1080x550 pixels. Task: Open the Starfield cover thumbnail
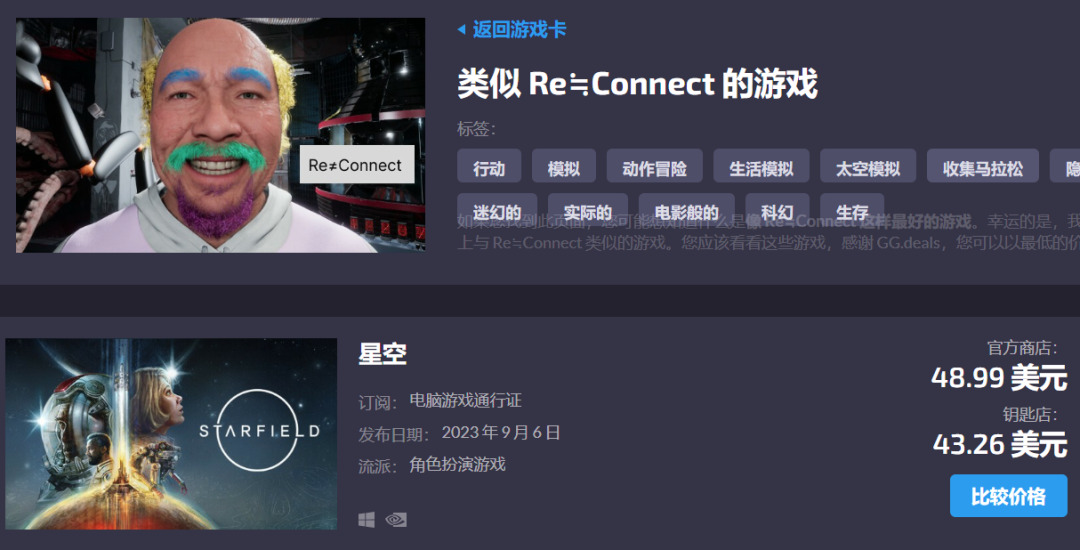coord(171,434)
